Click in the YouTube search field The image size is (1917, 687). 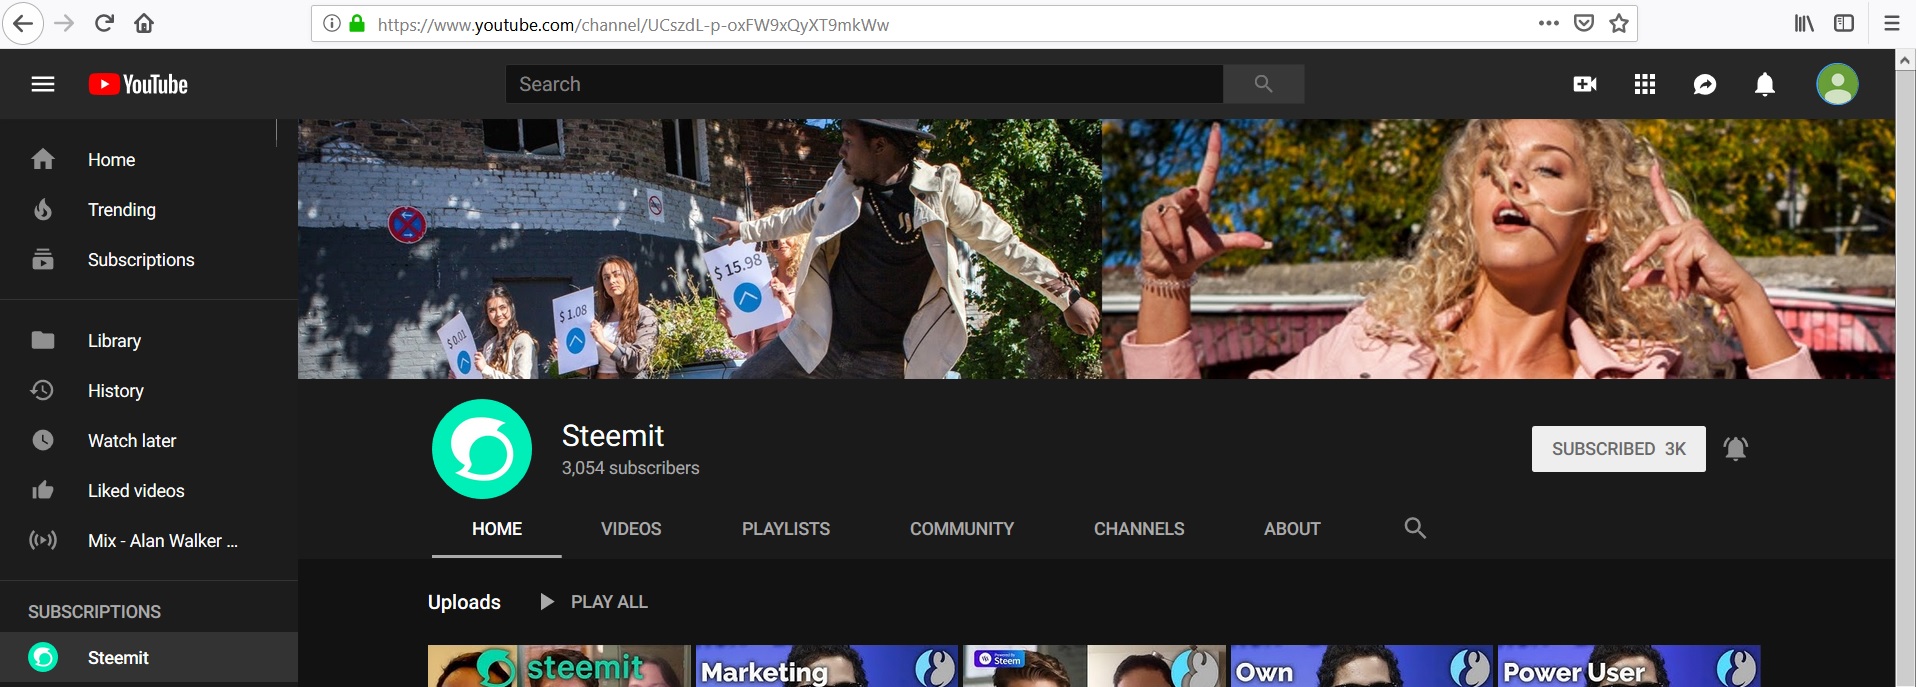[x=864, y=84]
